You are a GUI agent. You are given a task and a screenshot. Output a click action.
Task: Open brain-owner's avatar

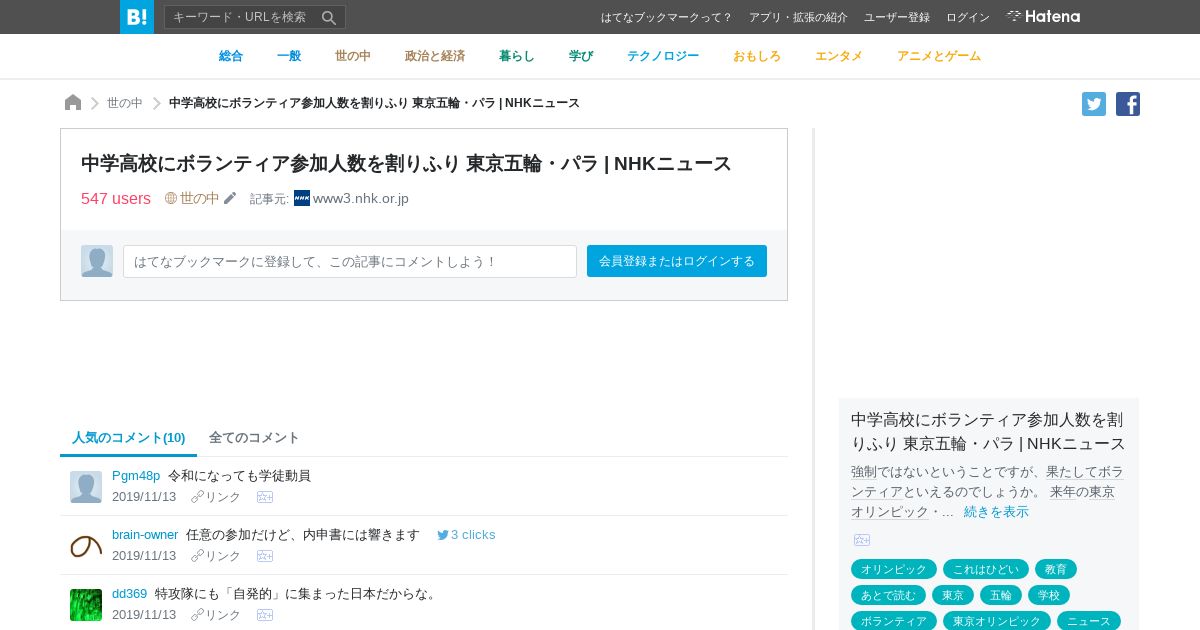pyautogui.click(x=86, y=546)
